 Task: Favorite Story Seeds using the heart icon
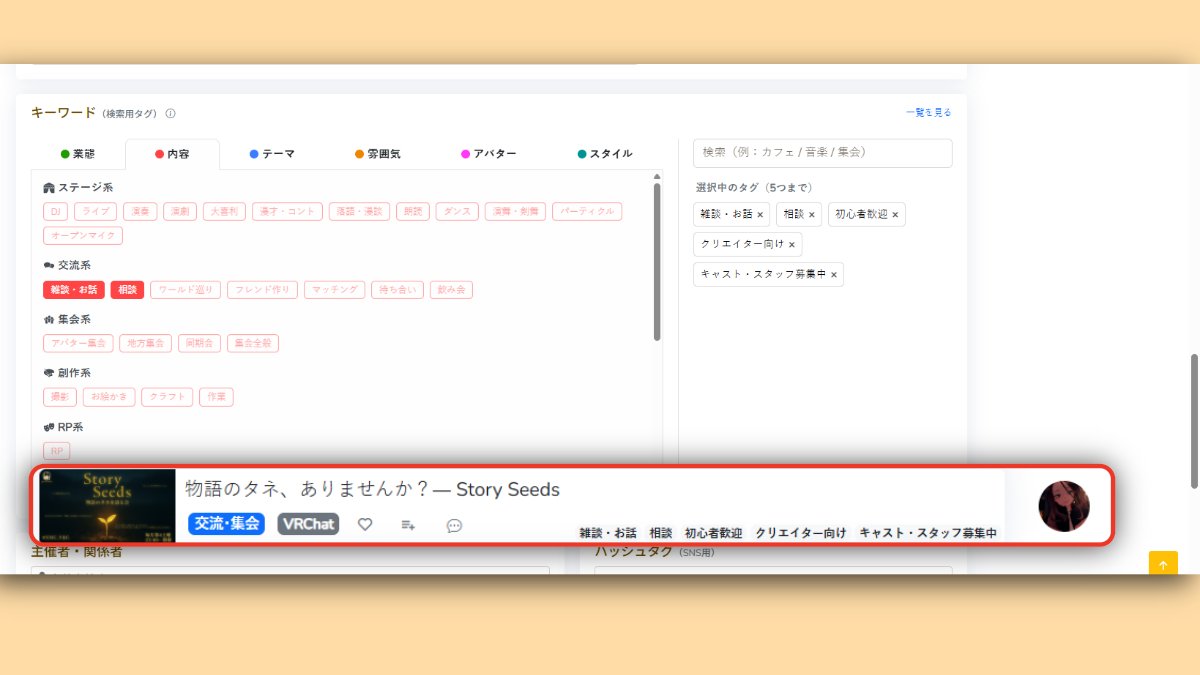pos(364,524)
